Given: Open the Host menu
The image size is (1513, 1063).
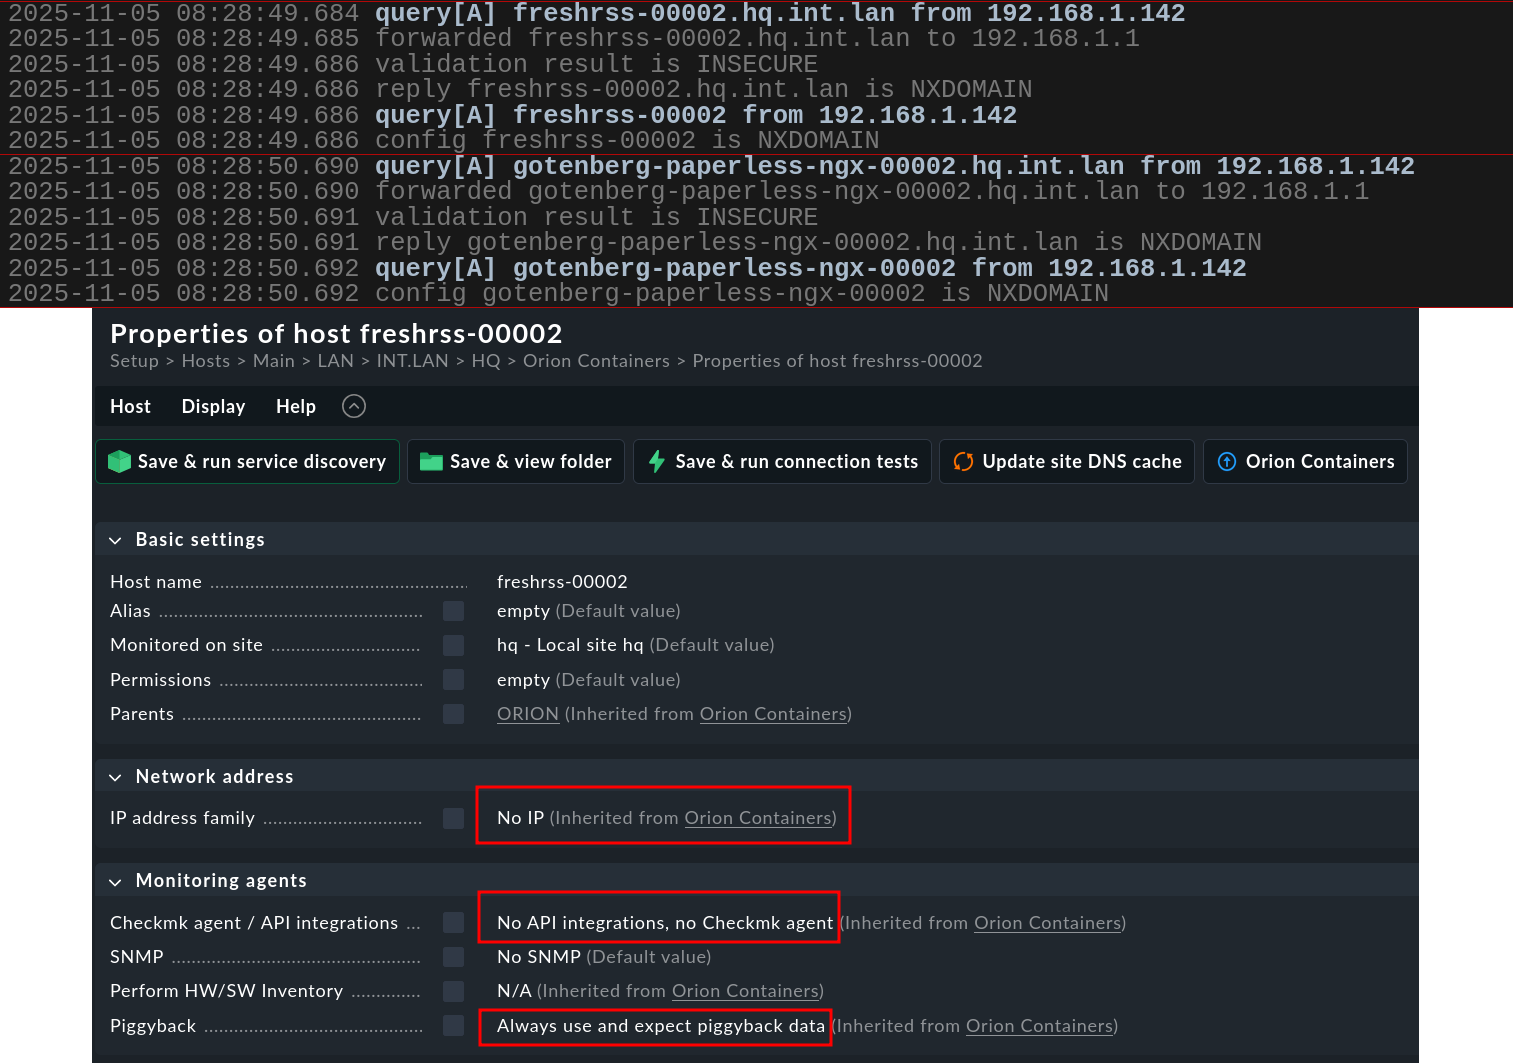Looking at the screenshot, I should click(130, 406).
